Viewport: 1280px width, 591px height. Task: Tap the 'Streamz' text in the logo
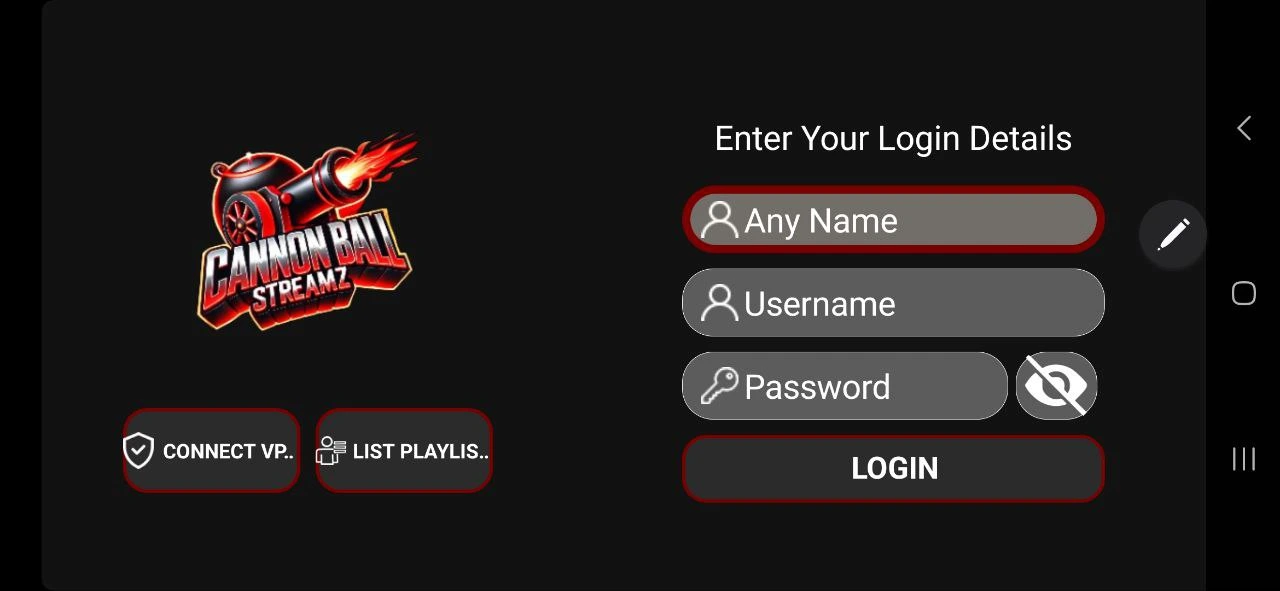300,296
